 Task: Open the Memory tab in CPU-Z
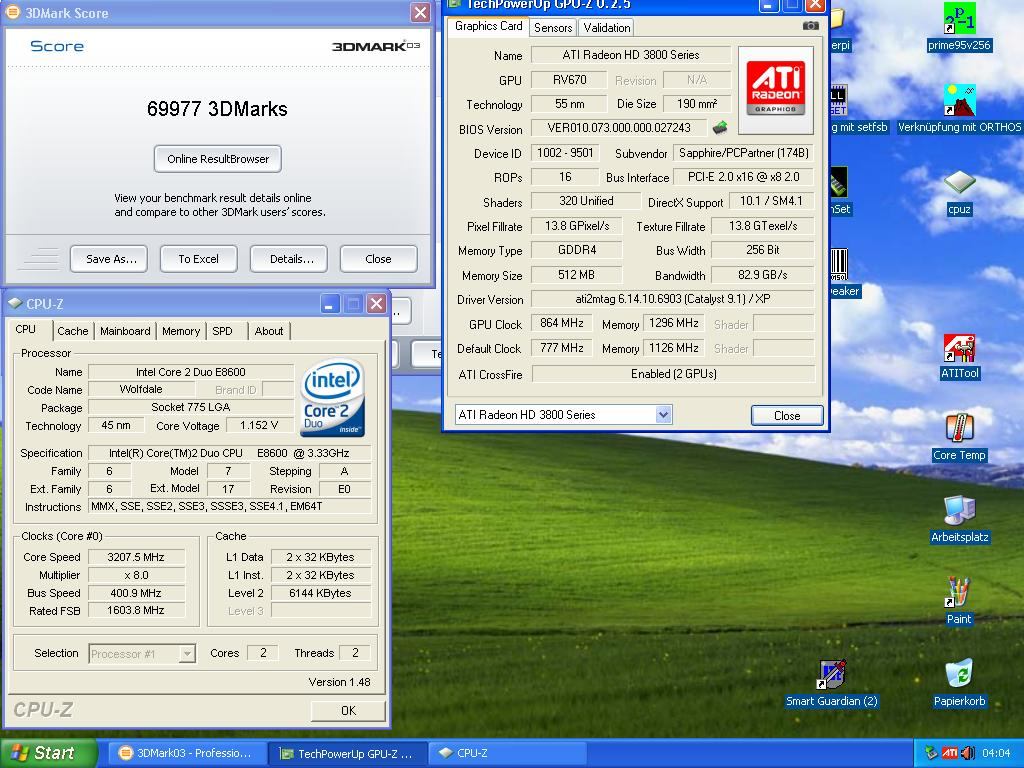181,331
